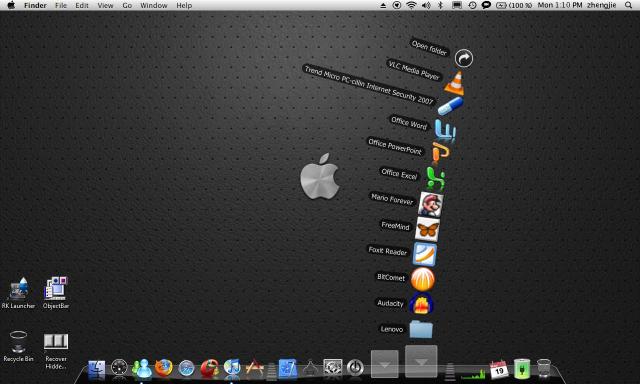Image resolution: width=640 pixels, height=384 pixels.
Task: Click the battery 100% indicator
Action: click(514, 5)
